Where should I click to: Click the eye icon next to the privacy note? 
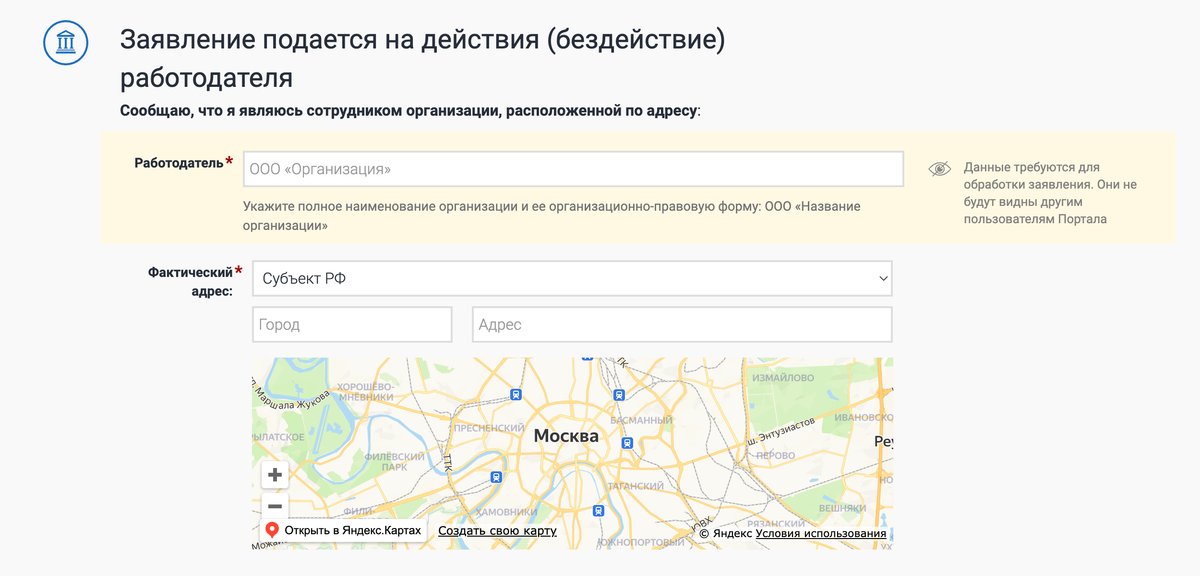[x=939, y=169]
